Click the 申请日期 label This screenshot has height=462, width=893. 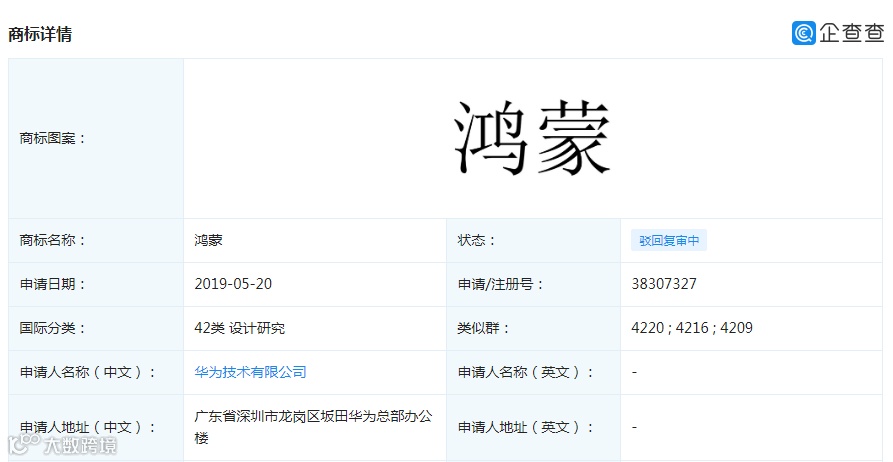pyautogui.click(x=52, y=284)
